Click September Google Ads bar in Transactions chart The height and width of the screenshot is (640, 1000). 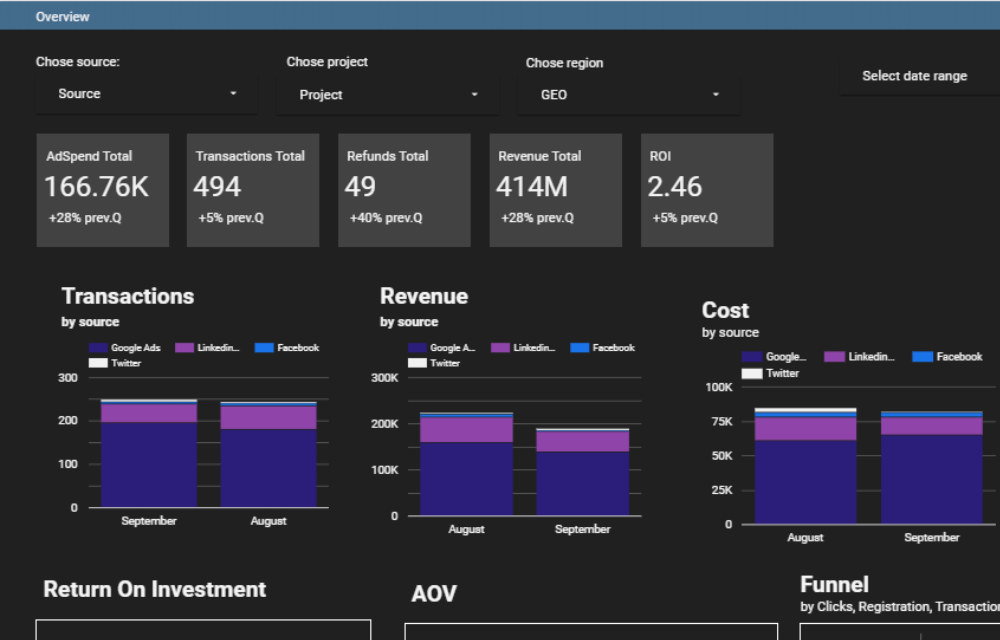[149, 464]
